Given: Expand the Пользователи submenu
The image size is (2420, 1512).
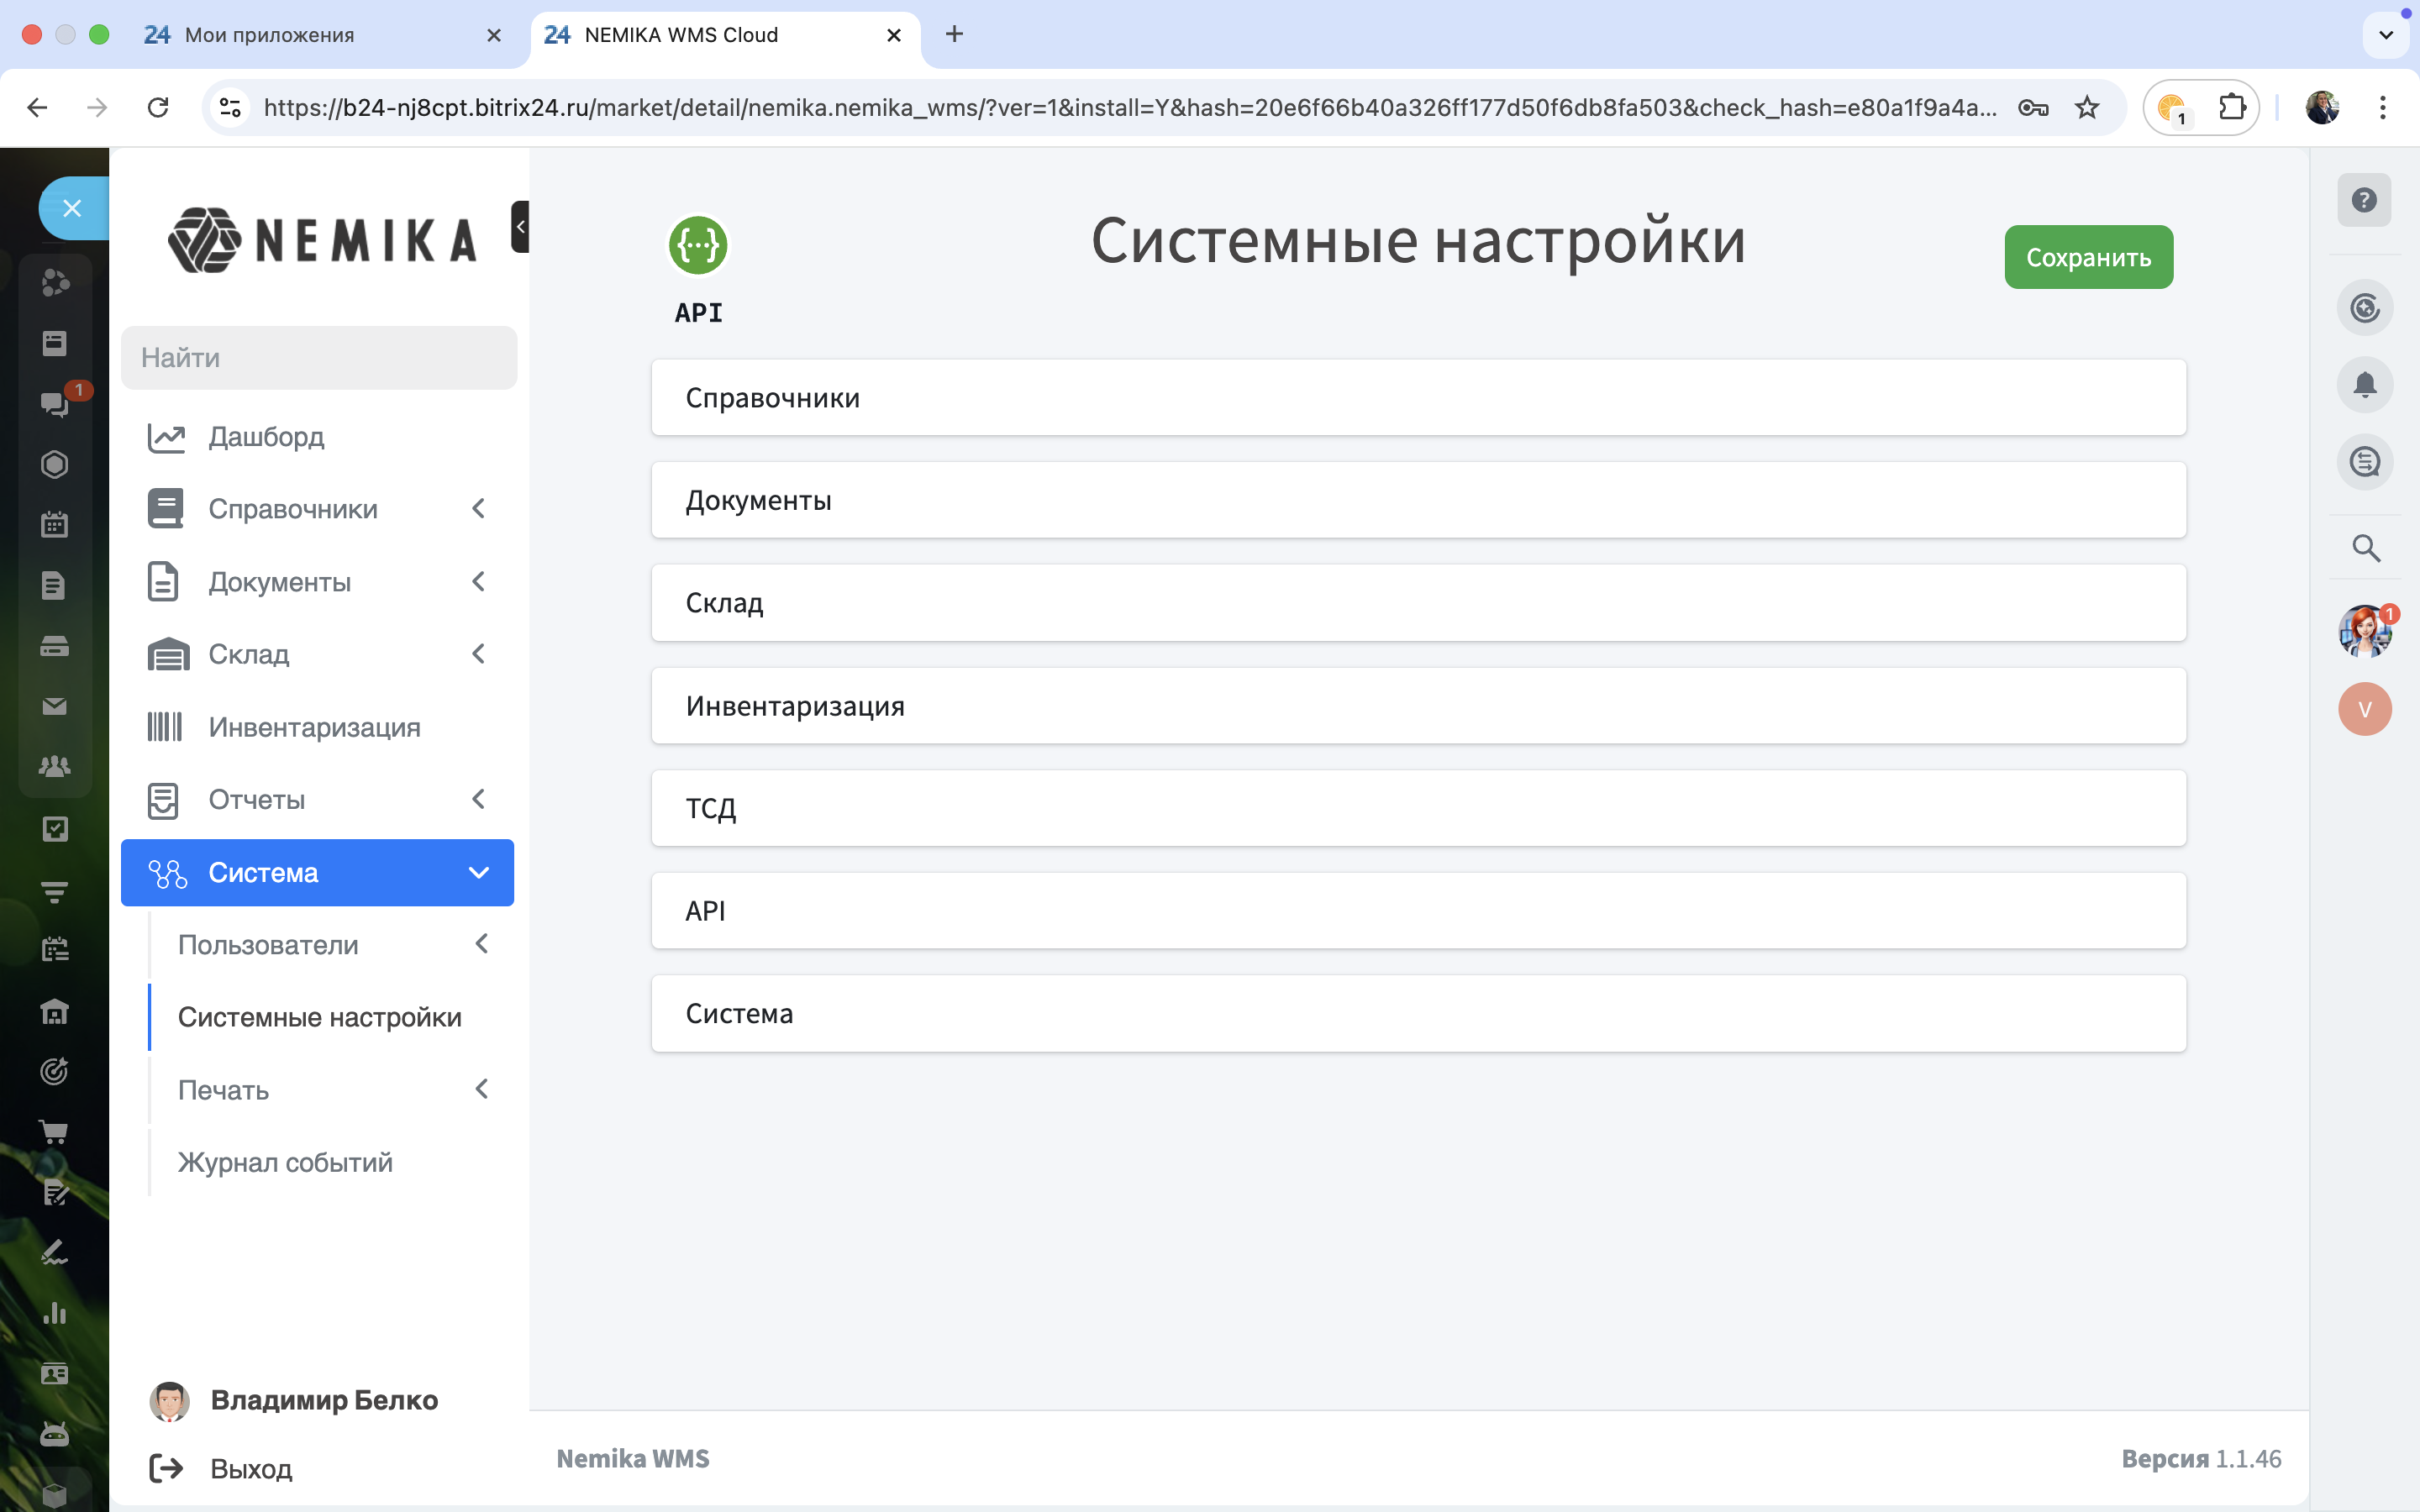Looking at the screenshot, I should click(481, 944).
